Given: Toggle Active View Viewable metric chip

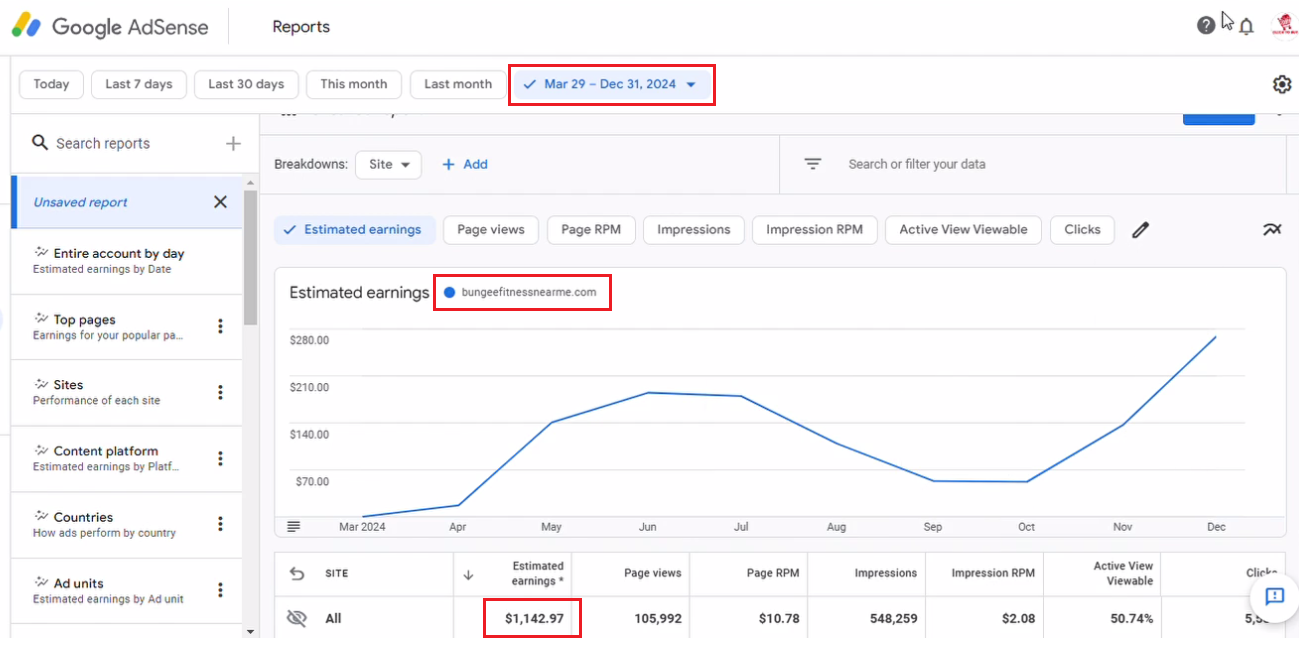Looking at the screenshot, I should (x=963, y=229).
